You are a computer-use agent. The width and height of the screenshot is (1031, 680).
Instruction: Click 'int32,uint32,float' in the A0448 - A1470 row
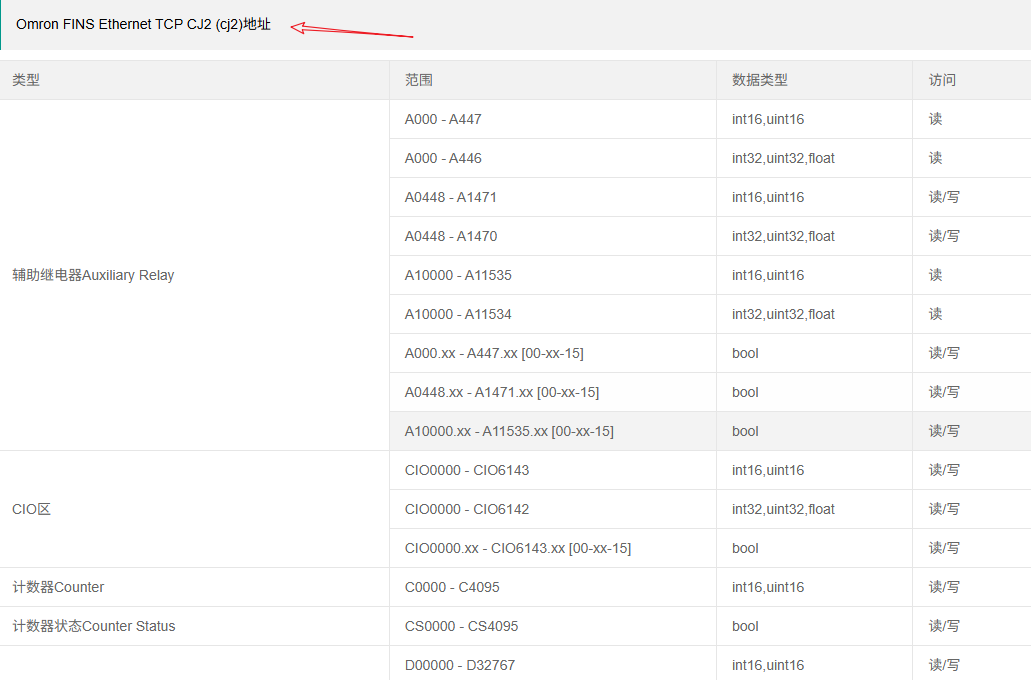click(x=783, y=236)
